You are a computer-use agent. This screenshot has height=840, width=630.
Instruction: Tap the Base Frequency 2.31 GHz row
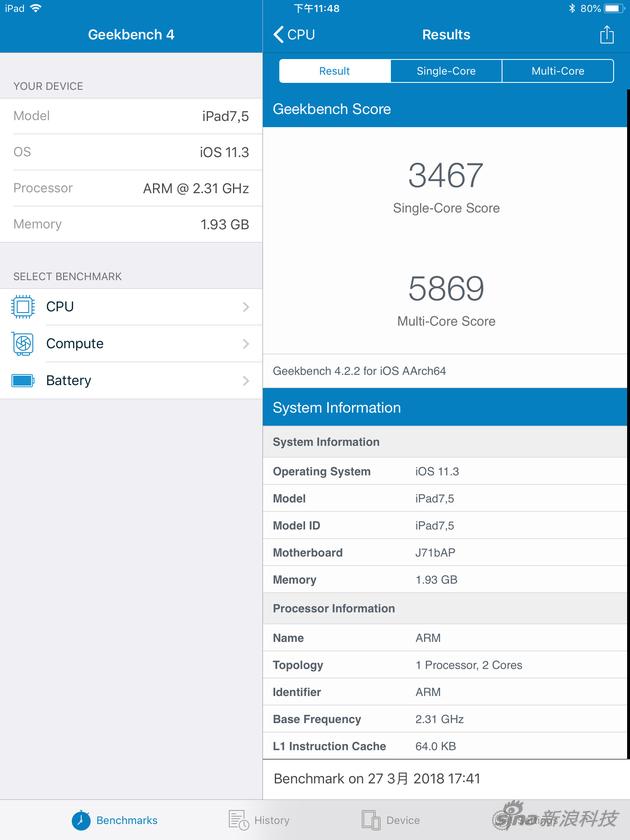click(x=445, y=719)
